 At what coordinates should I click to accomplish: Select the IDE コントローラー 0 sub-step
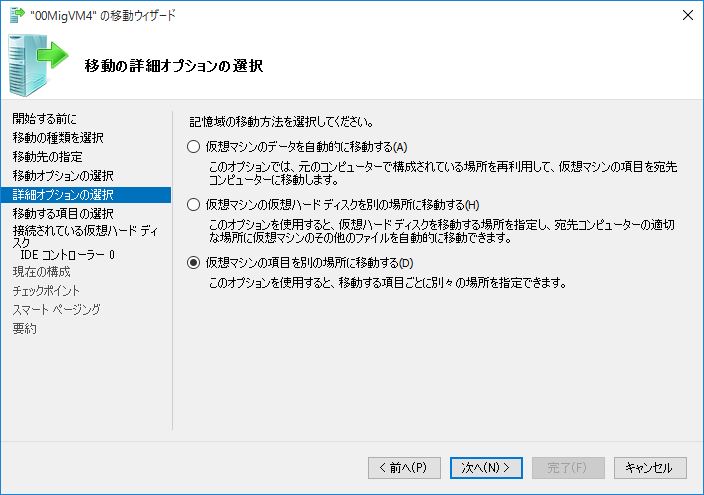[x=68, y=255]
